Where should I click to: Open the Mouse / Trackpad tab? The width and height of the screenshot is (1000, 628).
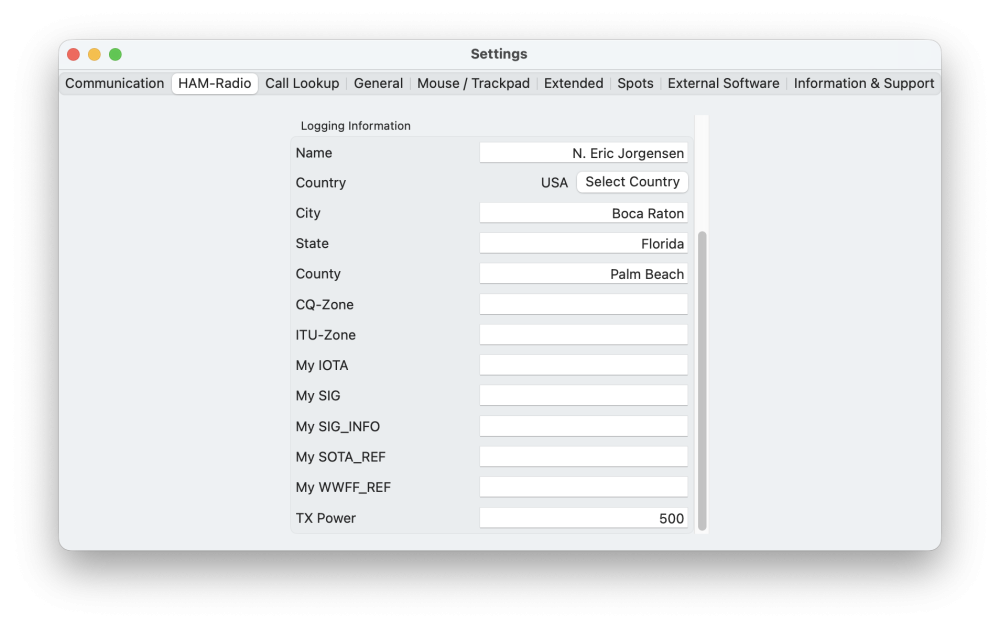point(473,83)
